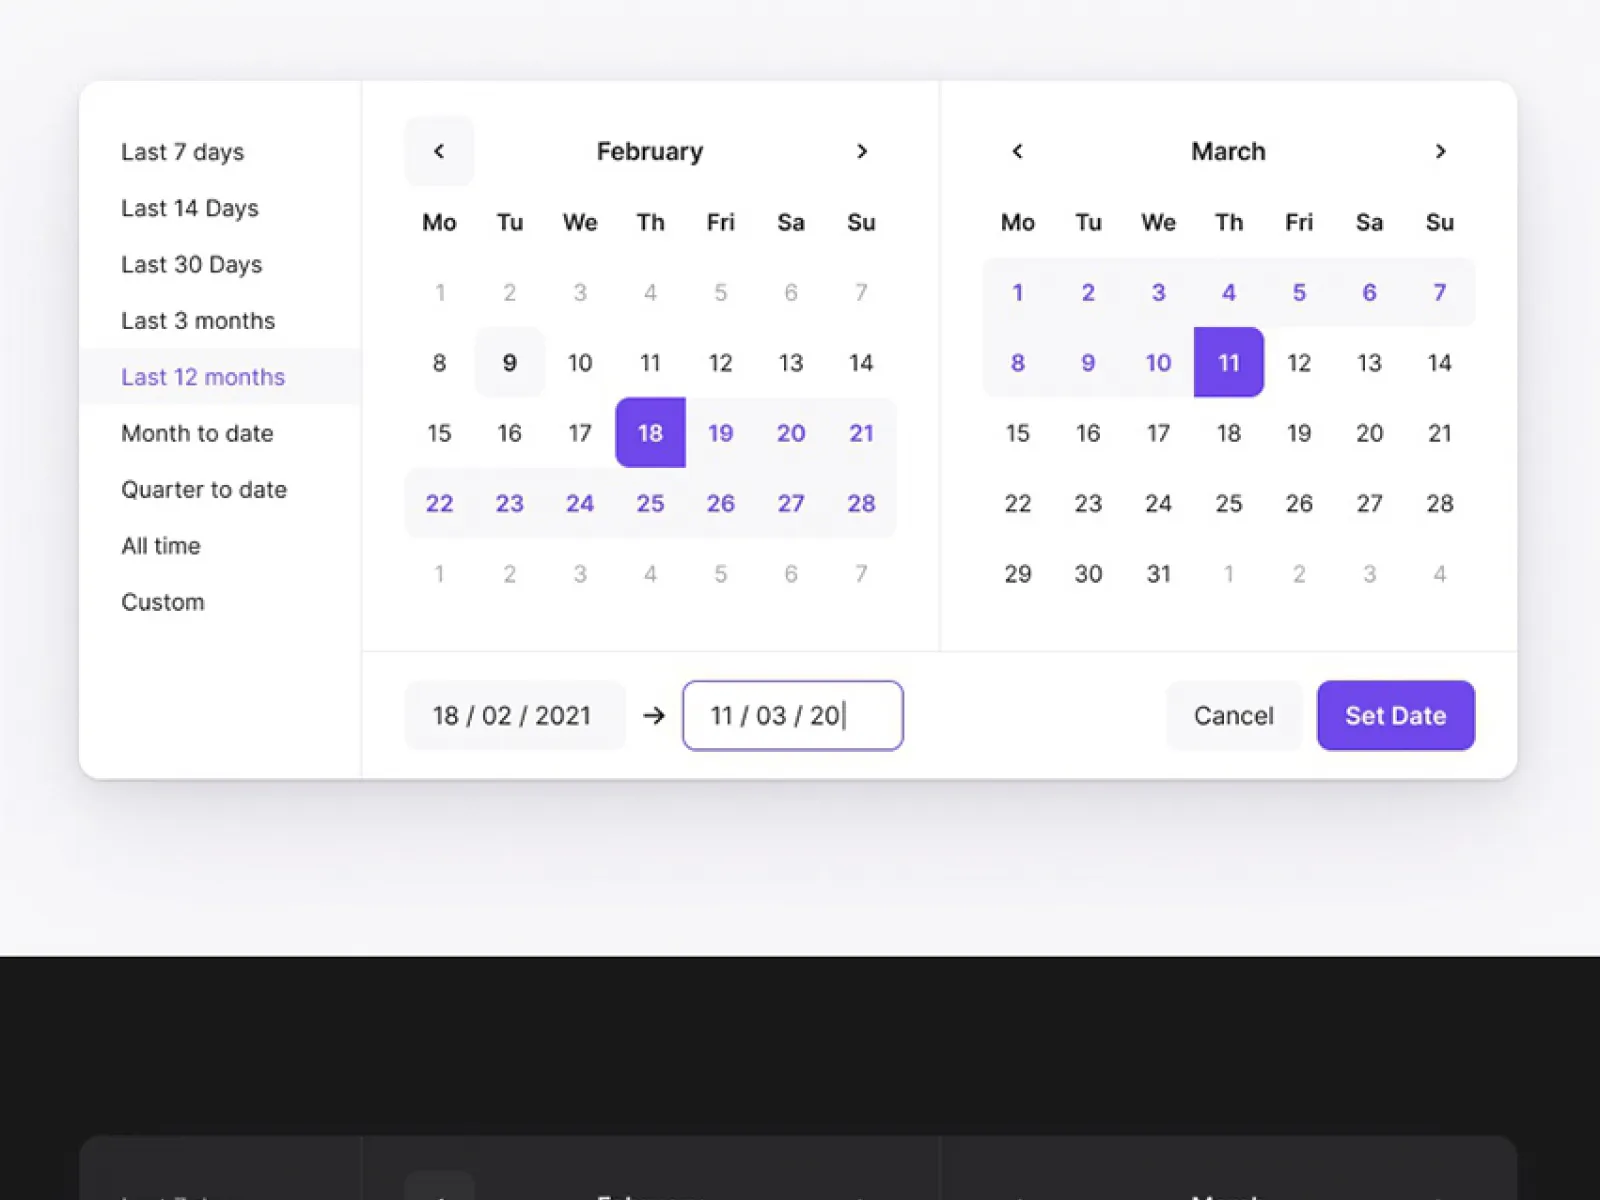Pick the Last 30 Days option

[191, 264]
